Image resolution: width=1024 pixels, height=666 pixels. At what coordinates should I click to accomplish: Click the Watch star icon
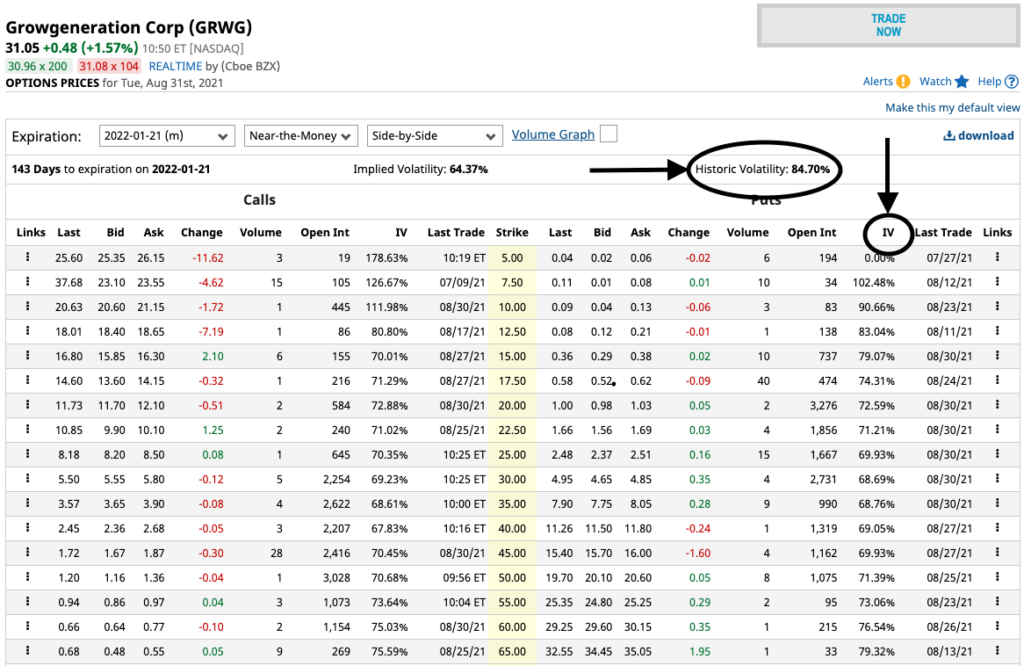coord(961,82)
